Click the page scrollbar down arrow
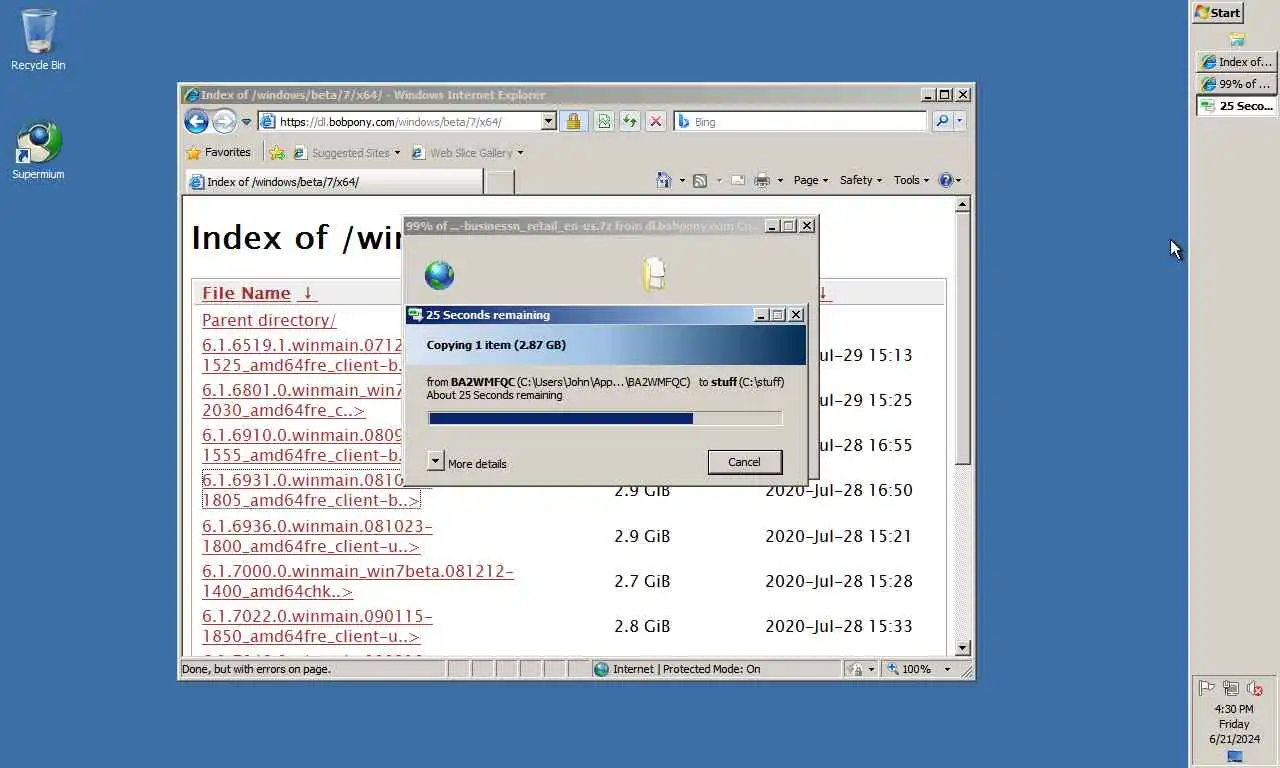 (962, 648)
